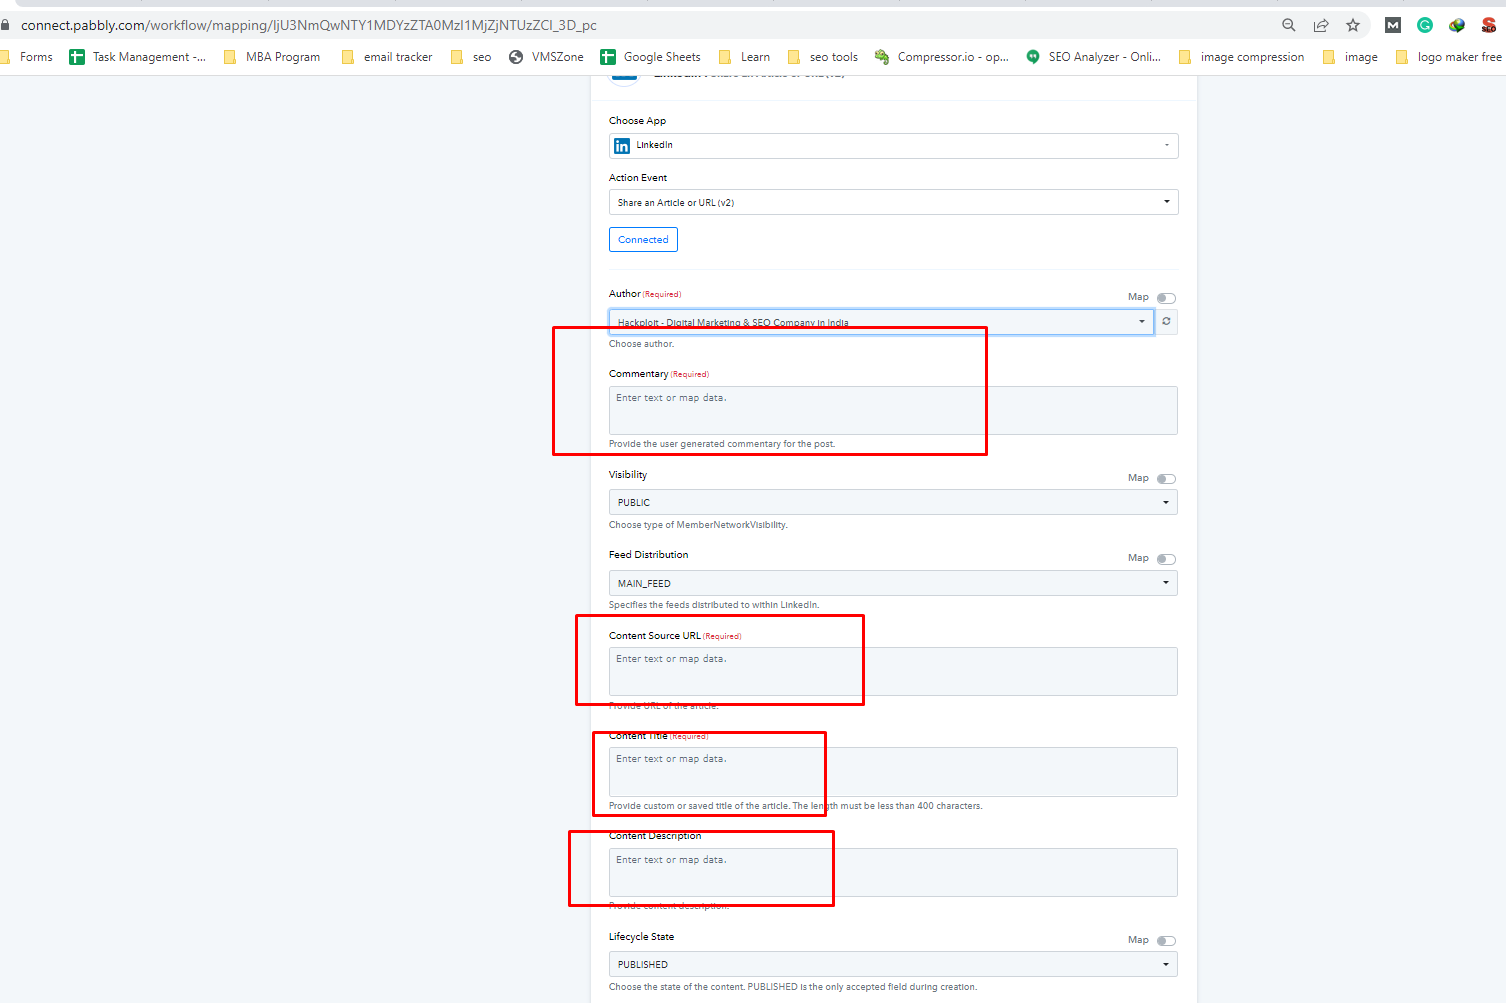1506x1003 pixels.
Task: Open the seo bookmark folder
Action: coord(471,57)
